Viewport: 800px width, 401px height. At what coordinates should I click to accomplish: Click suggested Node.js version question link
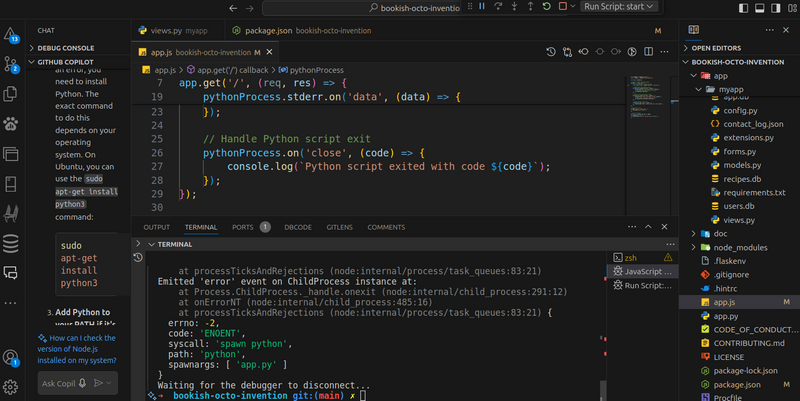77,349
